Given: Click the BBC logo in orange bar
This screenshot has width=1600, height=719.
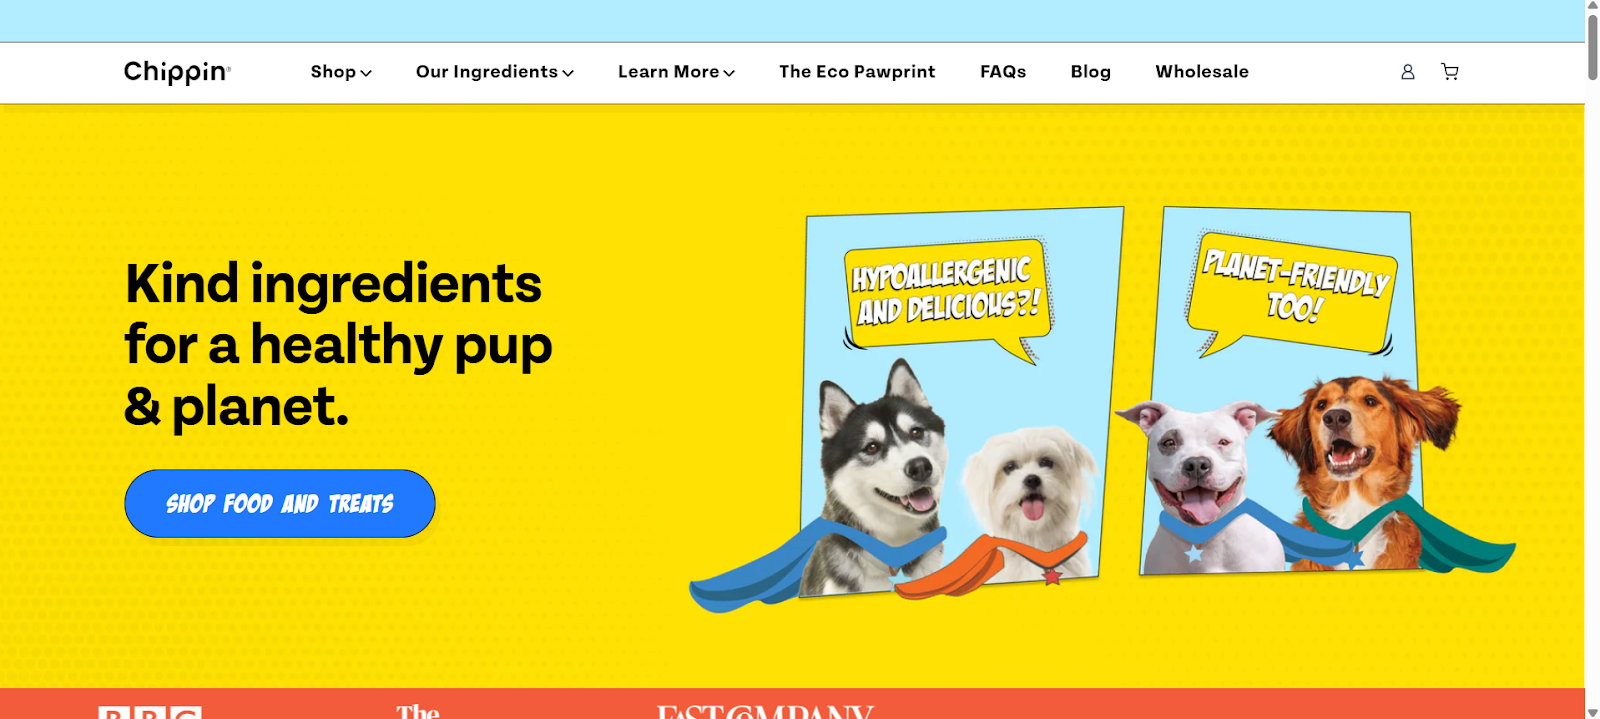Looking at the screenshot, I should click(150, 712).
